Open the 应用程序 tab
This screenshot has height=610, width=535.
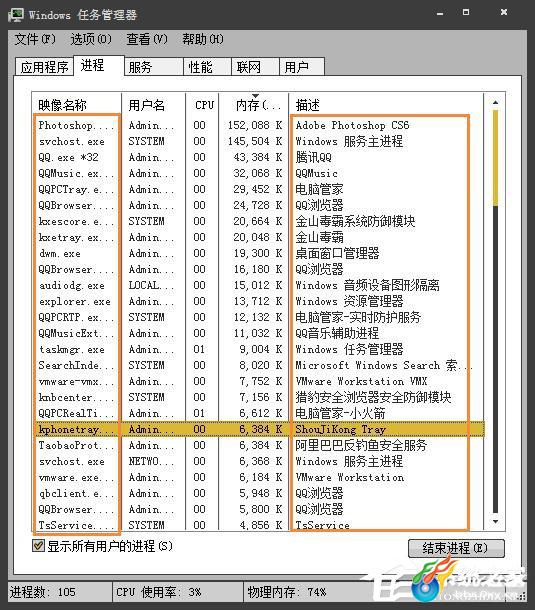[44, 67]
